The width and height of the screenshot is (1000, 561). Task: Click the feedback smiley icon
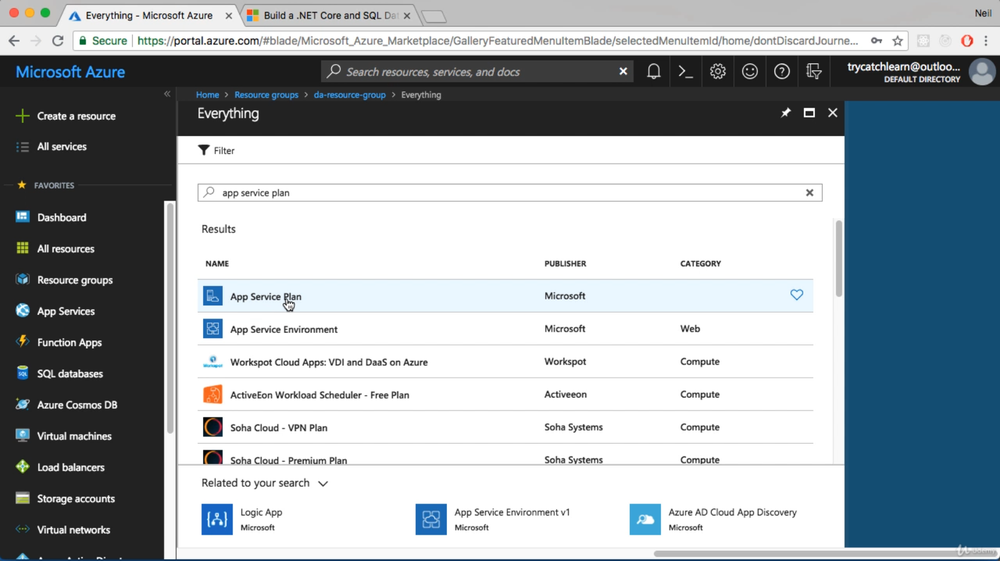point(749,72)
